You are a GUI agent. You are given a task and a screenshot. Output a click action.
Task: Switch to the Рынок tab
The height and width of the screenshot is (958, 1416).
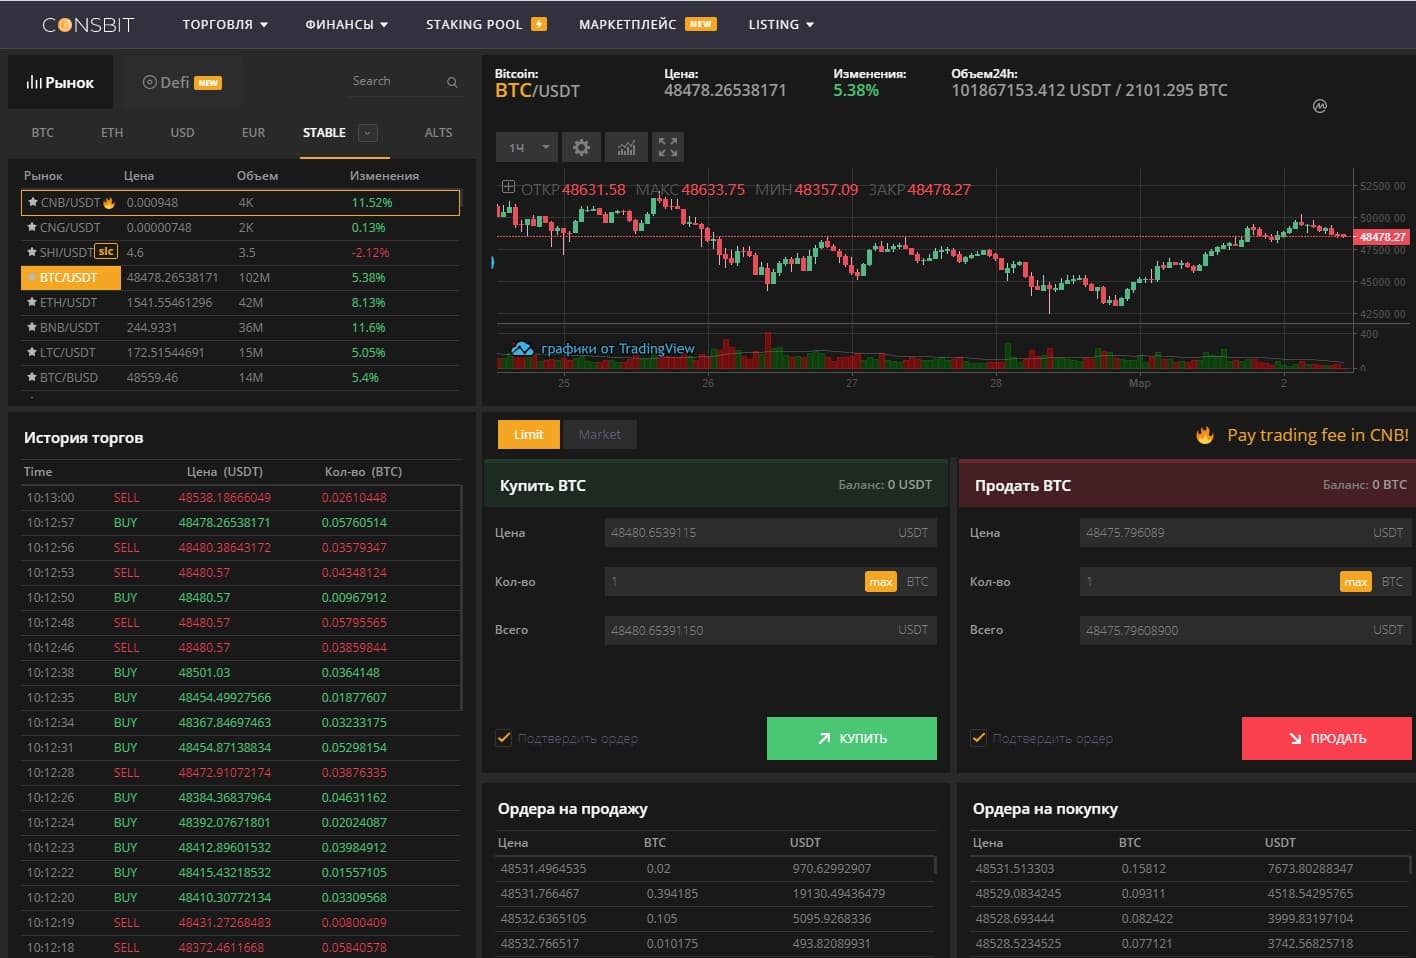(x=61, y=82)
